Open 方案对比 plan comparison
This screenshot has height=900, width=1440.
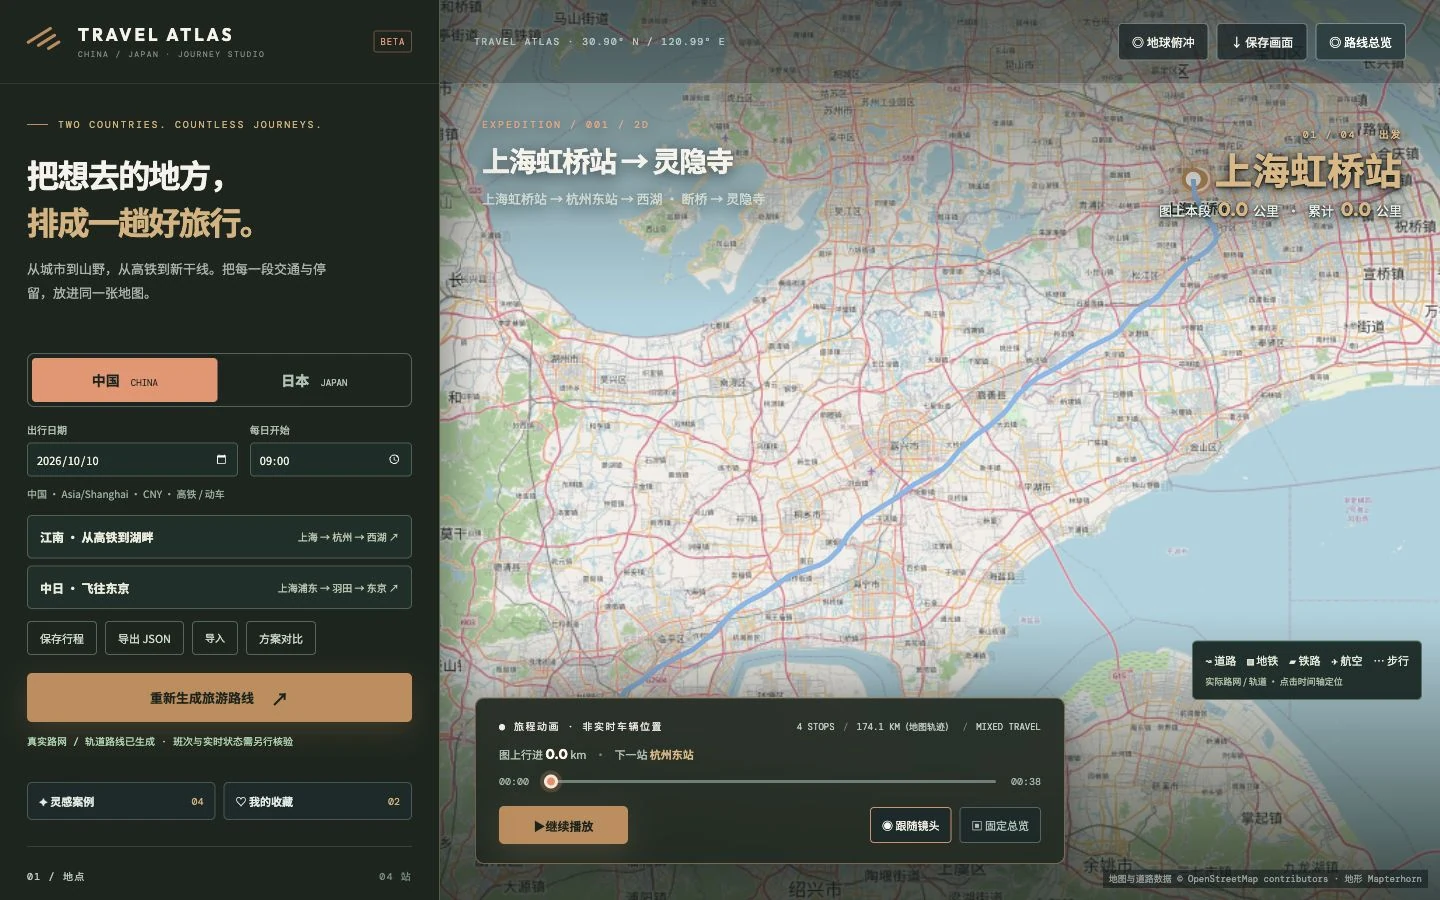(281, 638)
